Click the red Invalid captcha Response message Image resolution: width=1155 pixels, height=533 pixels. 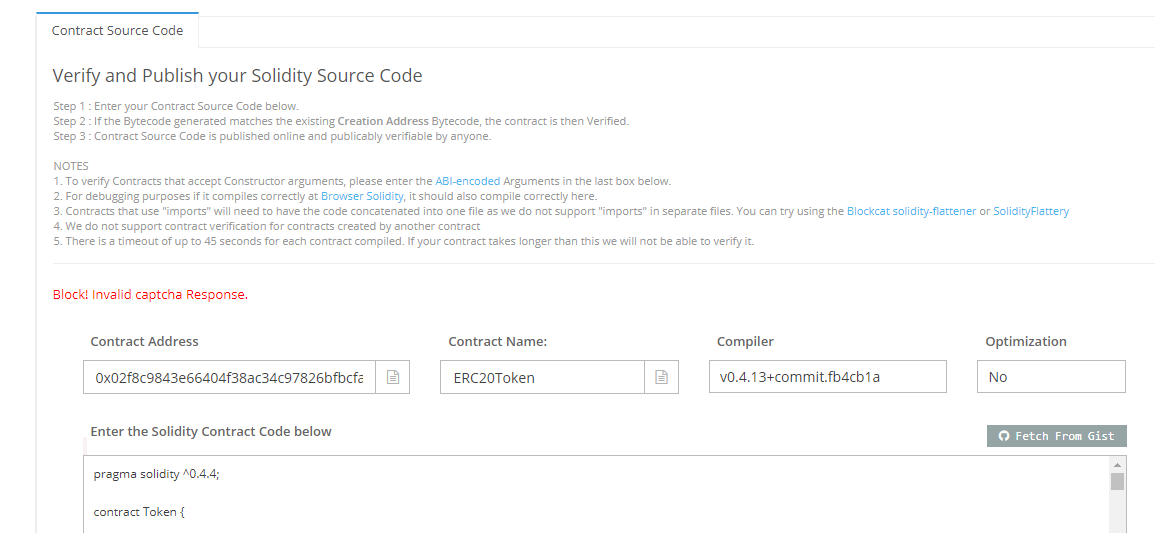click(x=150, y=295)
